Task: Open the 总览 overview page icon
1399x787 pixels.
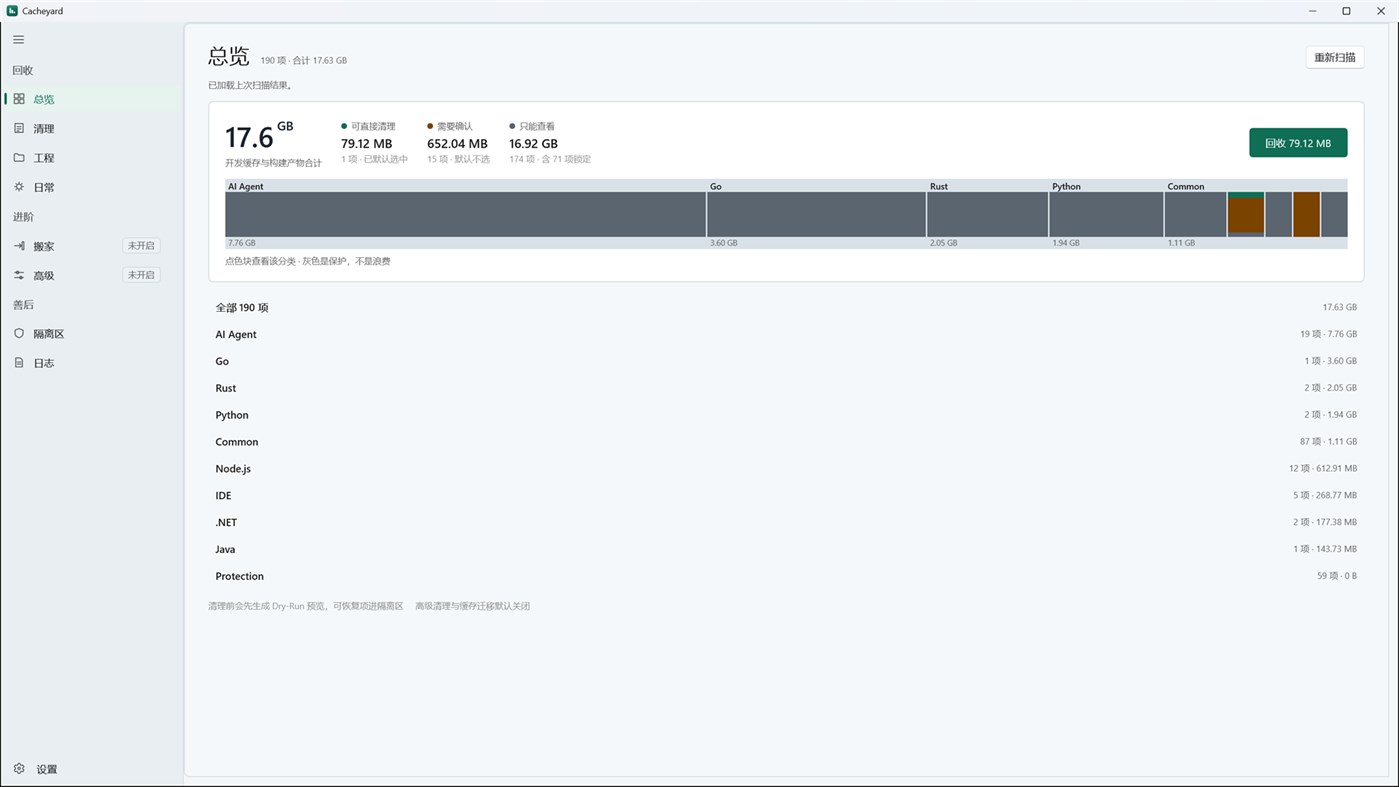Action: pos(19,99)
